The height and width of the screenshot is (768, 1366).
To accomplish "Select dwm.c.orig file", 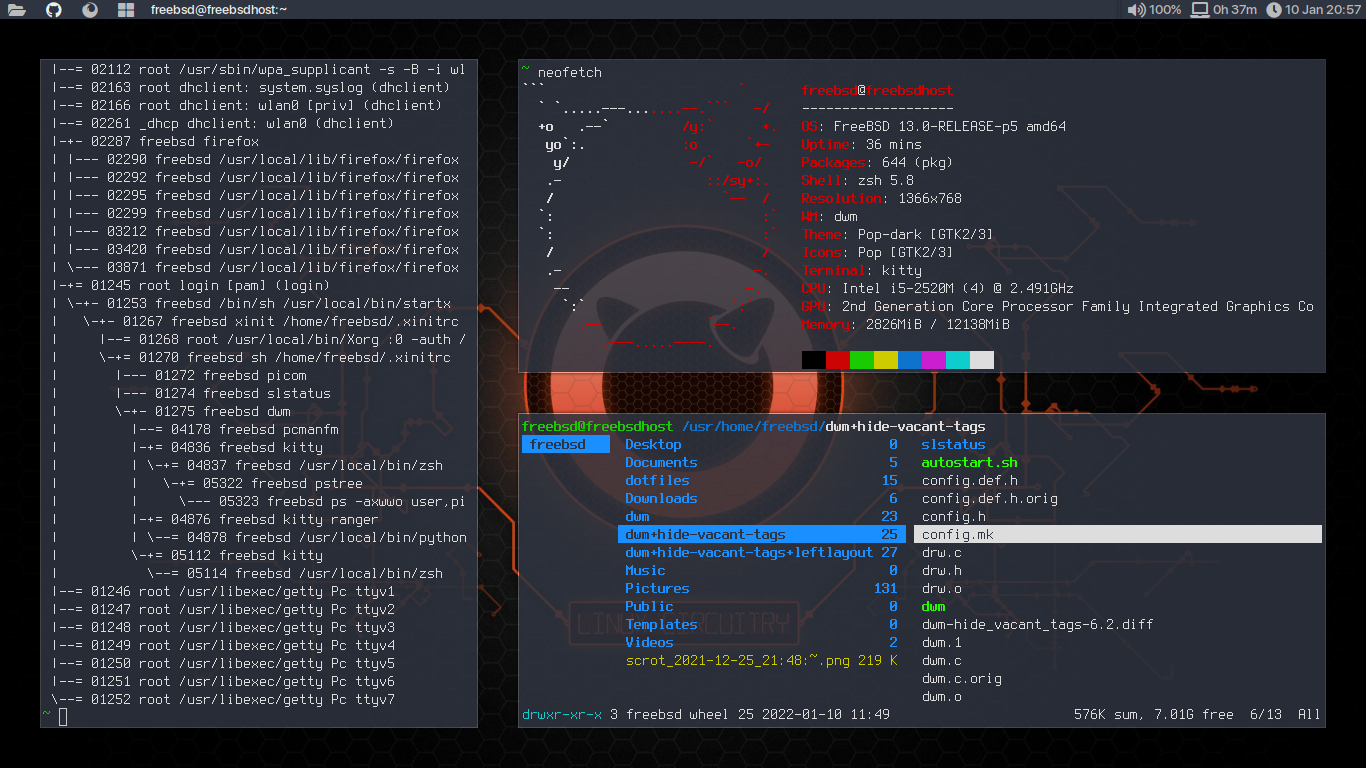I will click(961, 679).
